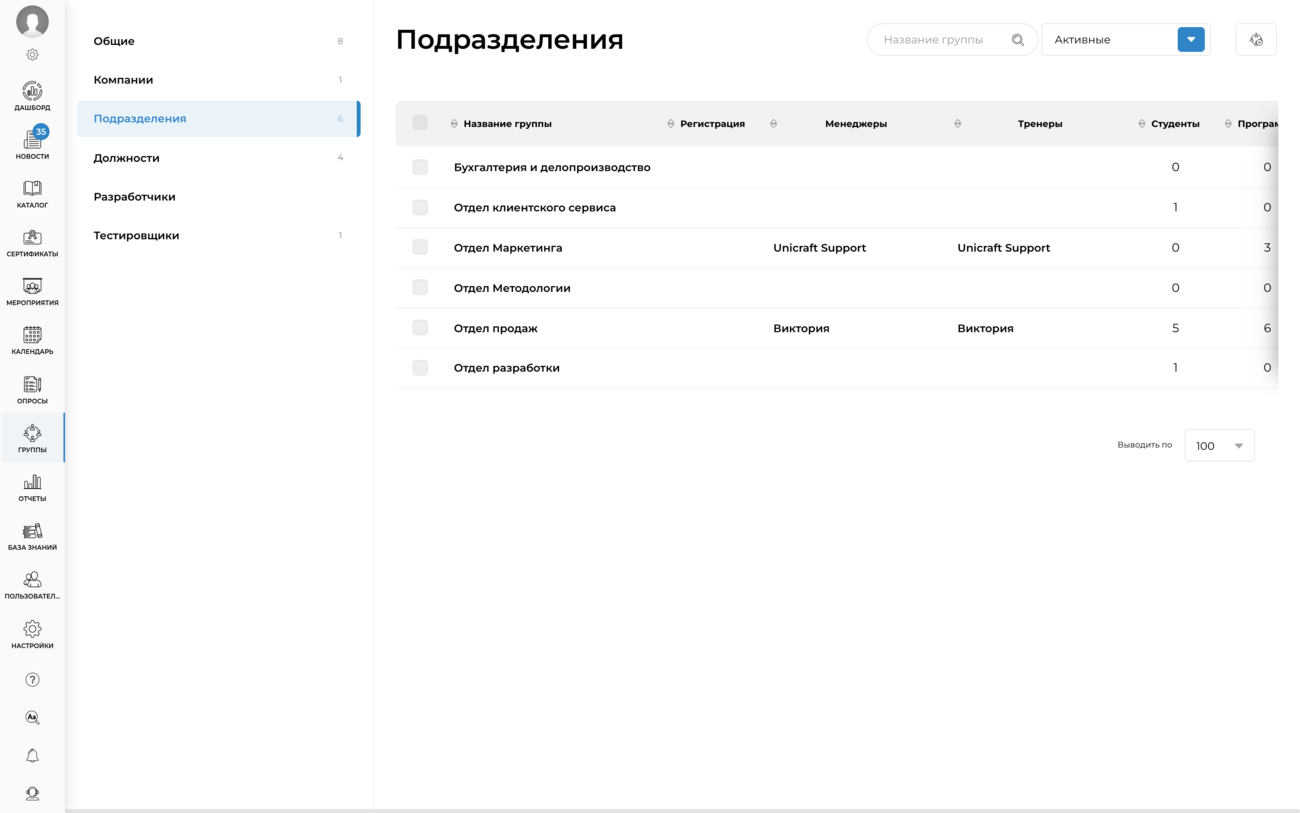The width and height of the screenshot is (1300, 813).
Task: Open Новости with the 35 badge
Action: 32,144
